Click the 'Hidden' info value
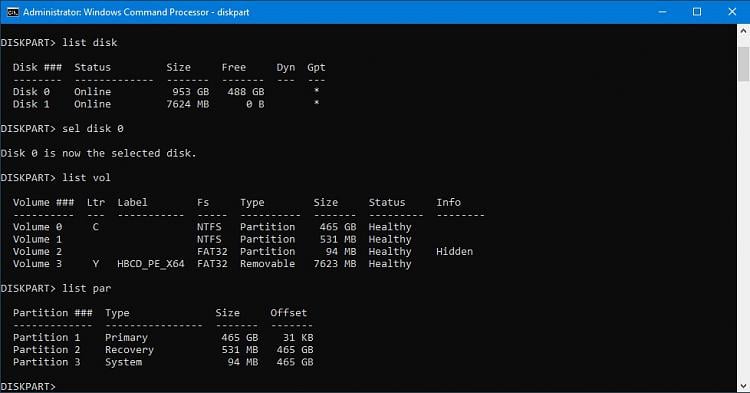The image size is (750, 393). (454, 251)
